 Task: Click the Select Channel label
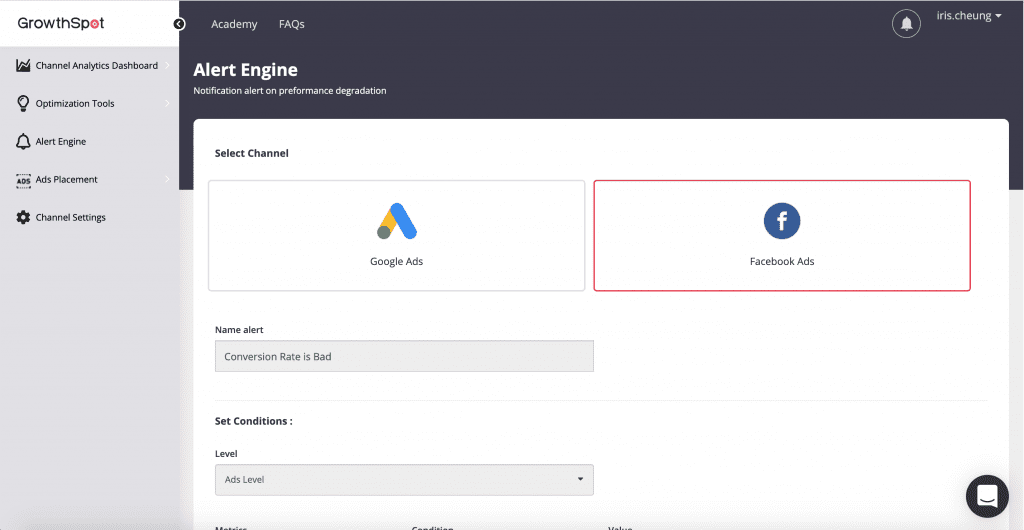[251, 153]
